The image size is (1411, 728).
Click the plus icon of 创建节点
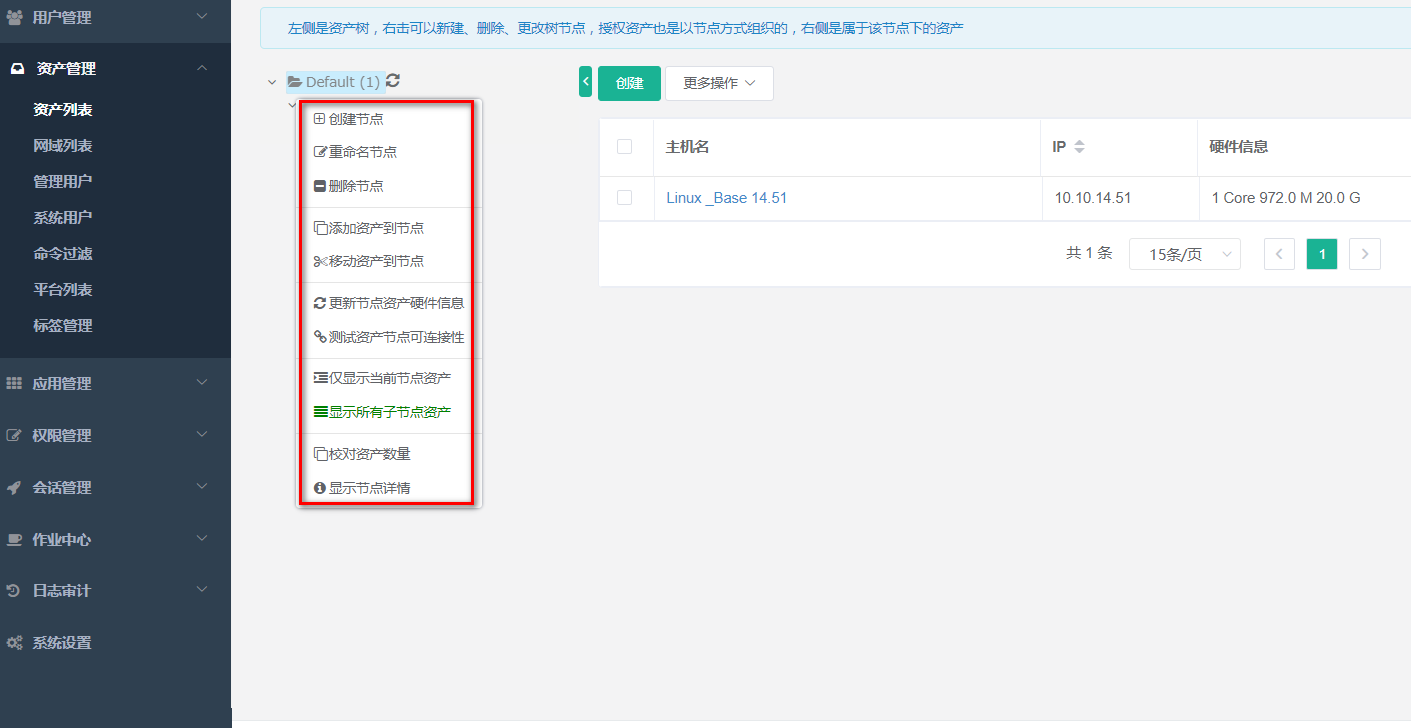(320, 119)
